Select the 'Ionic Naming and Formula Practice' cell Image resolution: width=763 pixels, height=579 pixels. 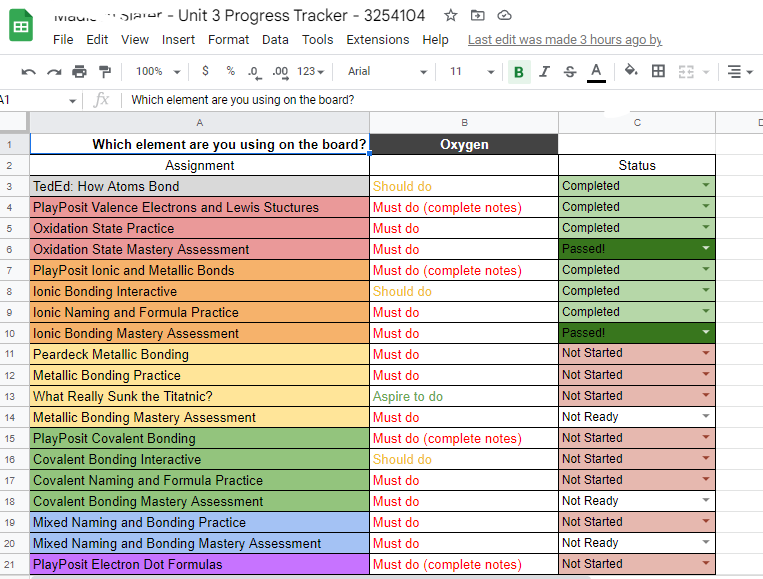(200, 312)
